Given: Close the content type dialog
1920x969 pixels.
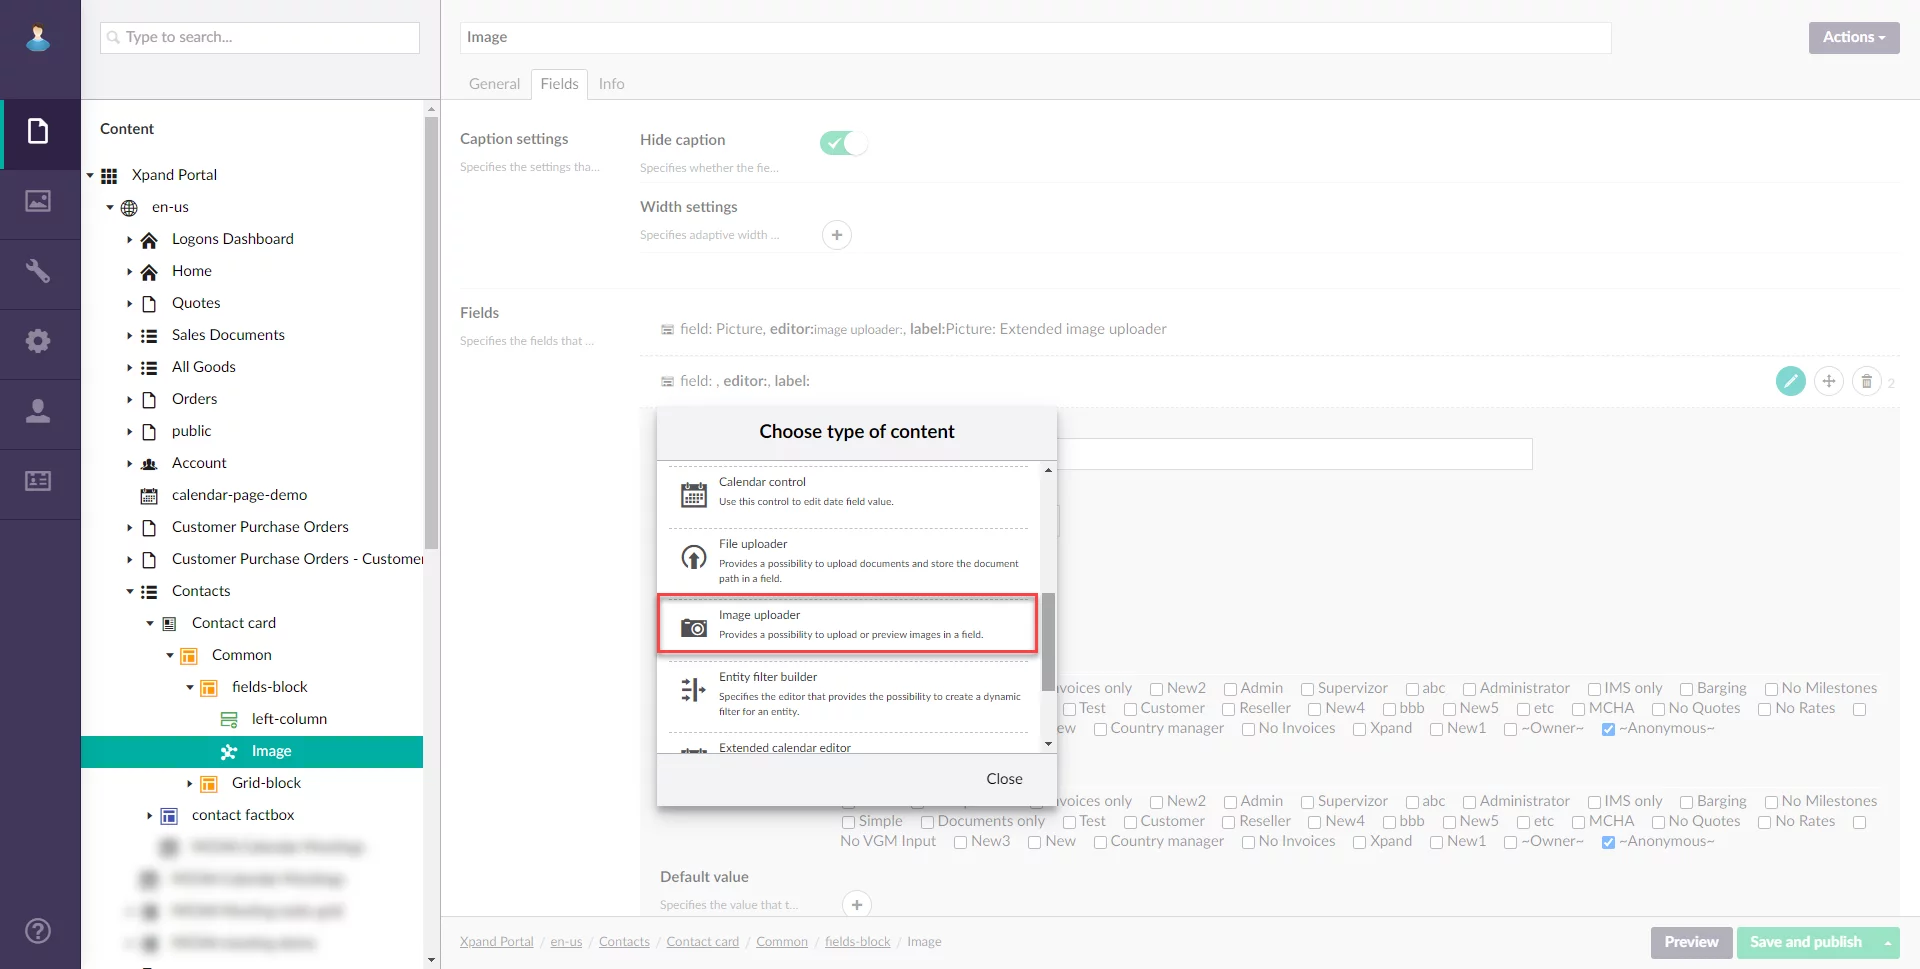Looking at the screenshot, I should pos(1004,779).
